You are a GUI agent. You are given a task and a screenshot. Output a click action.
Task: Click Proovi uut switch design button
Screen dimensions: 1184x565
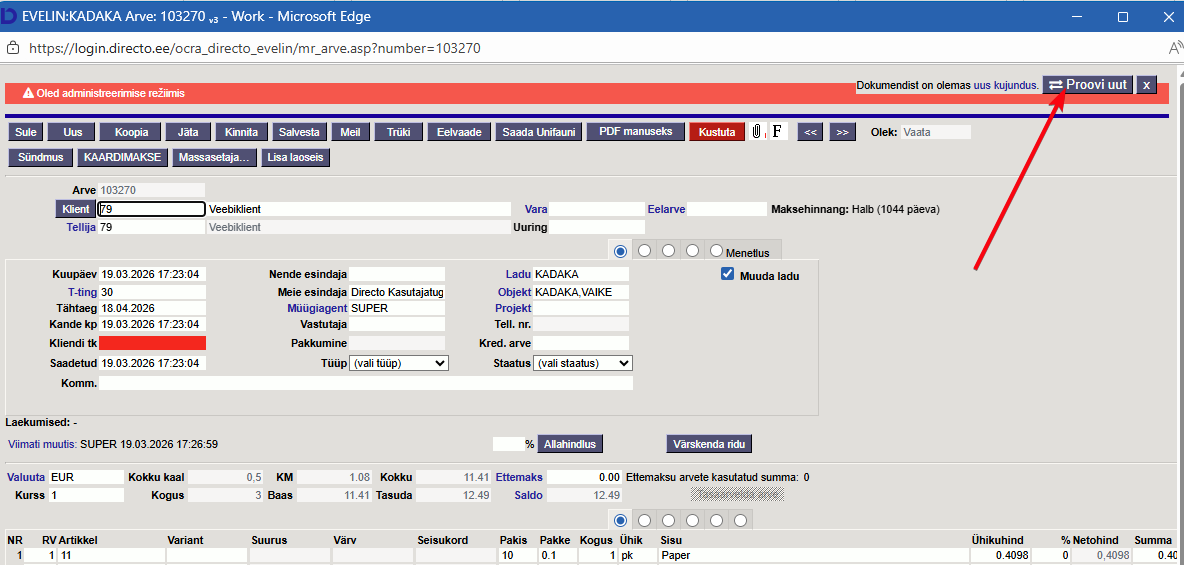(x=1088, y=85)
